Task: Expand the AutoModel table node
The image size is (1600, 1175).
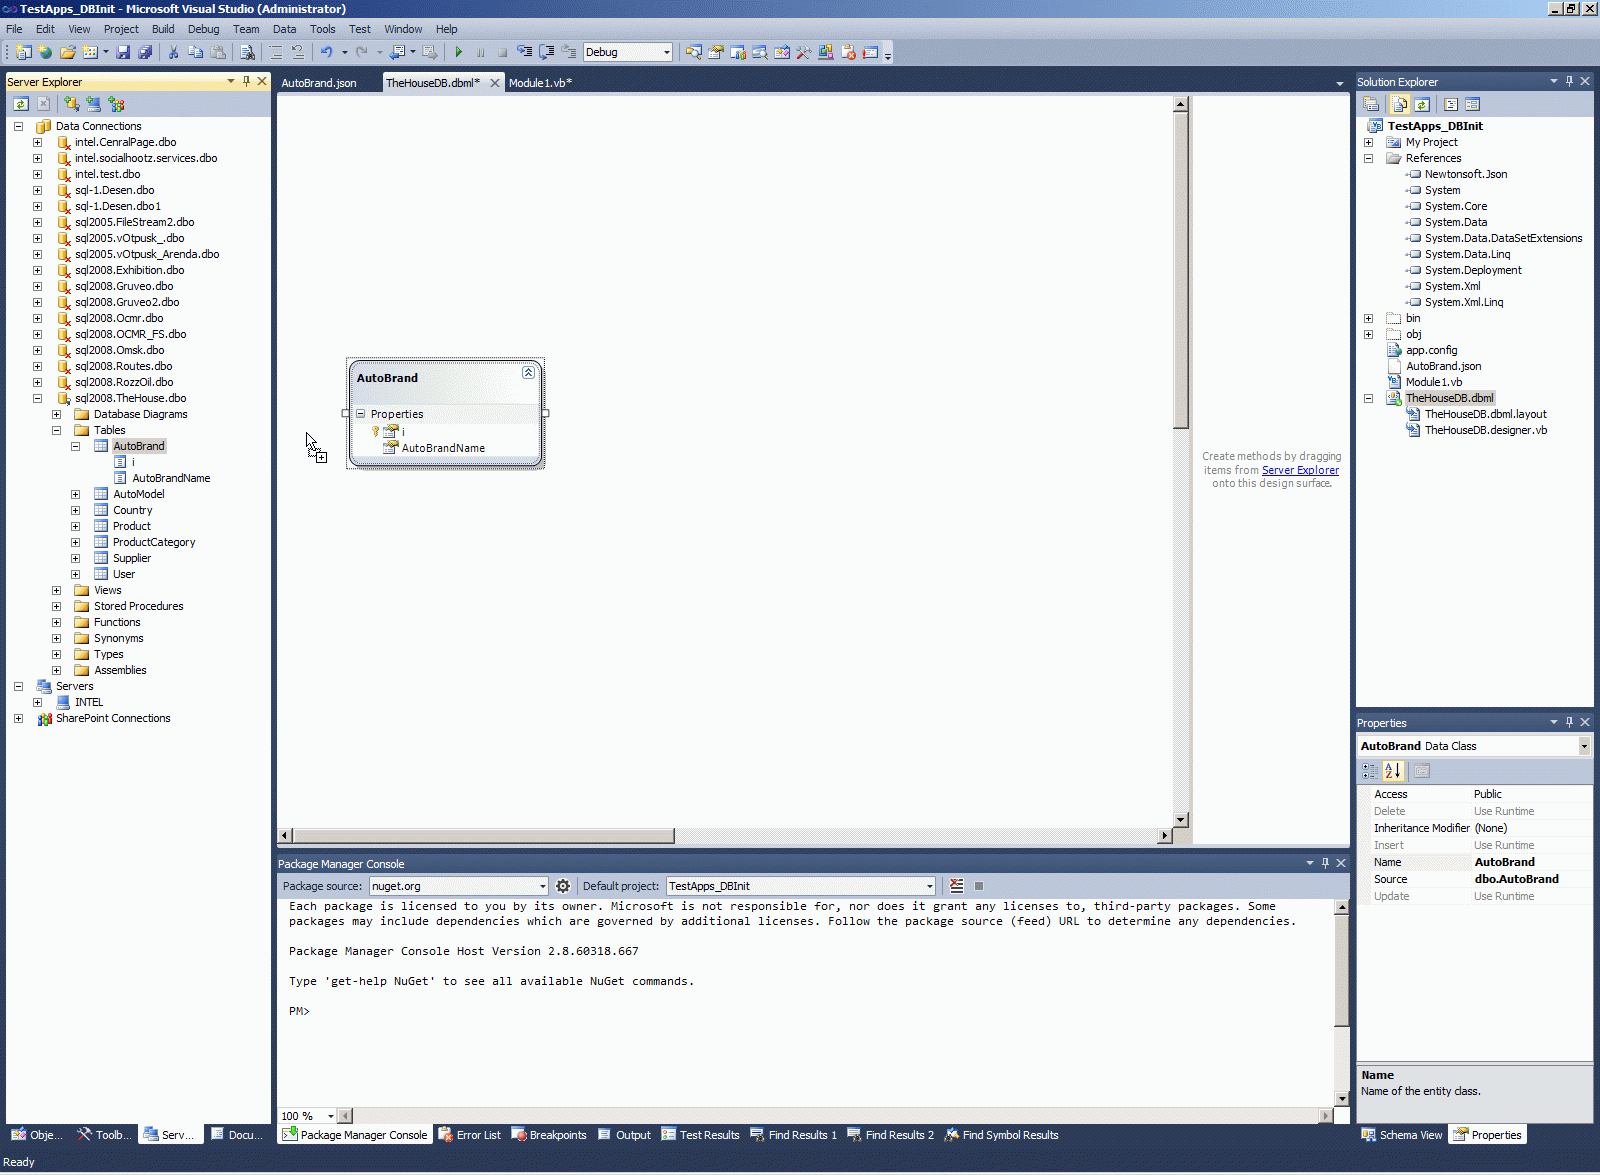Action: [75, 494]
